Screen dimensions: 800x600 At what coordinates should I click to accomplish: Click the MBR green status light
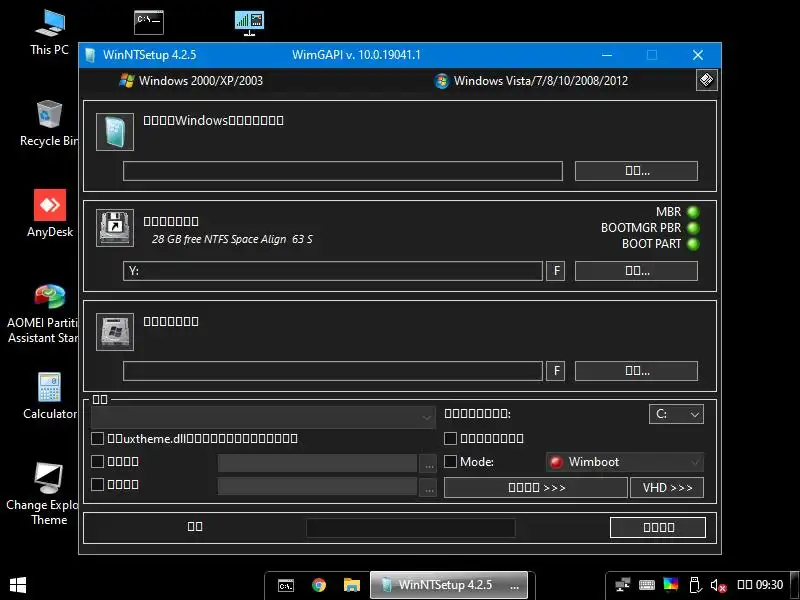[693, 212]
